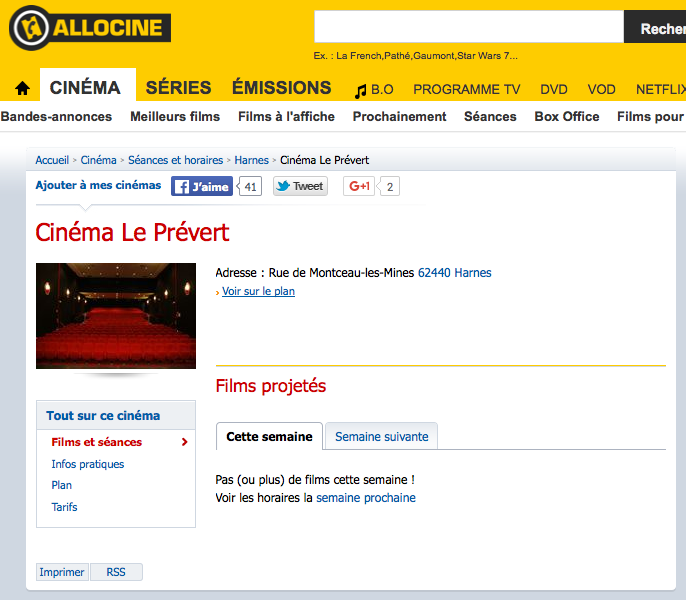Open Séances submenu

tap(490, 116)
